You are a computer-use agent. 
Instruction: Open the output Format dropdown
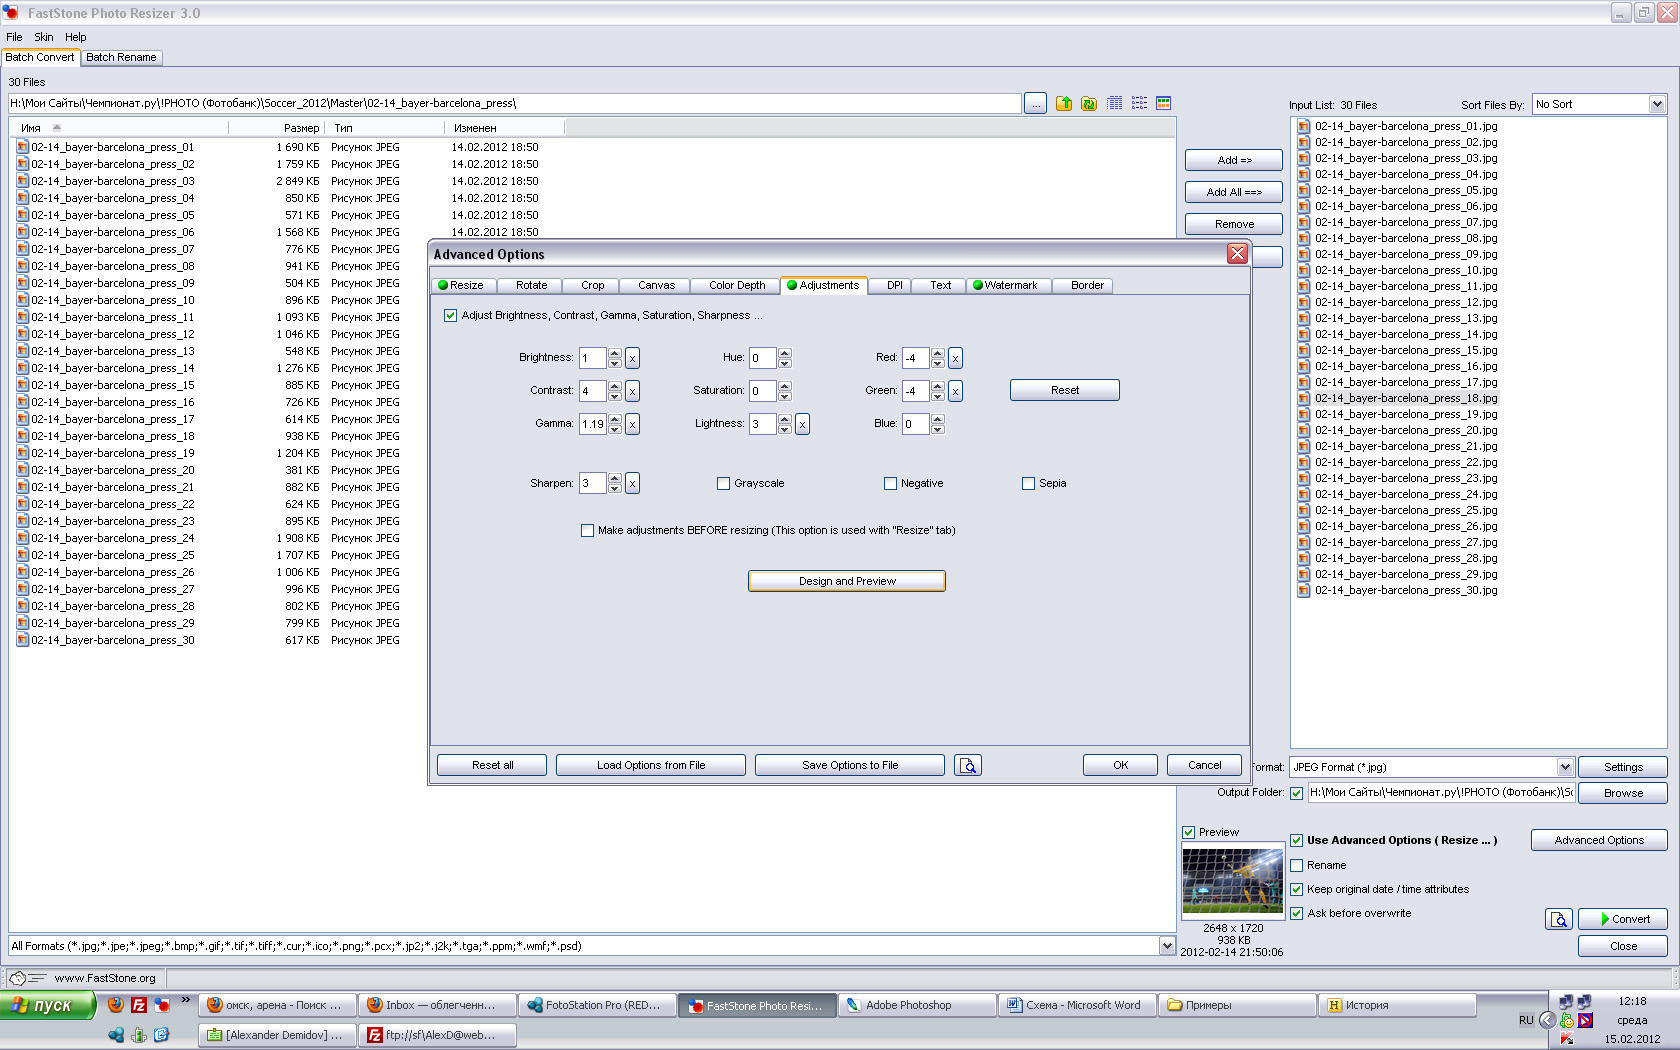1565,767
